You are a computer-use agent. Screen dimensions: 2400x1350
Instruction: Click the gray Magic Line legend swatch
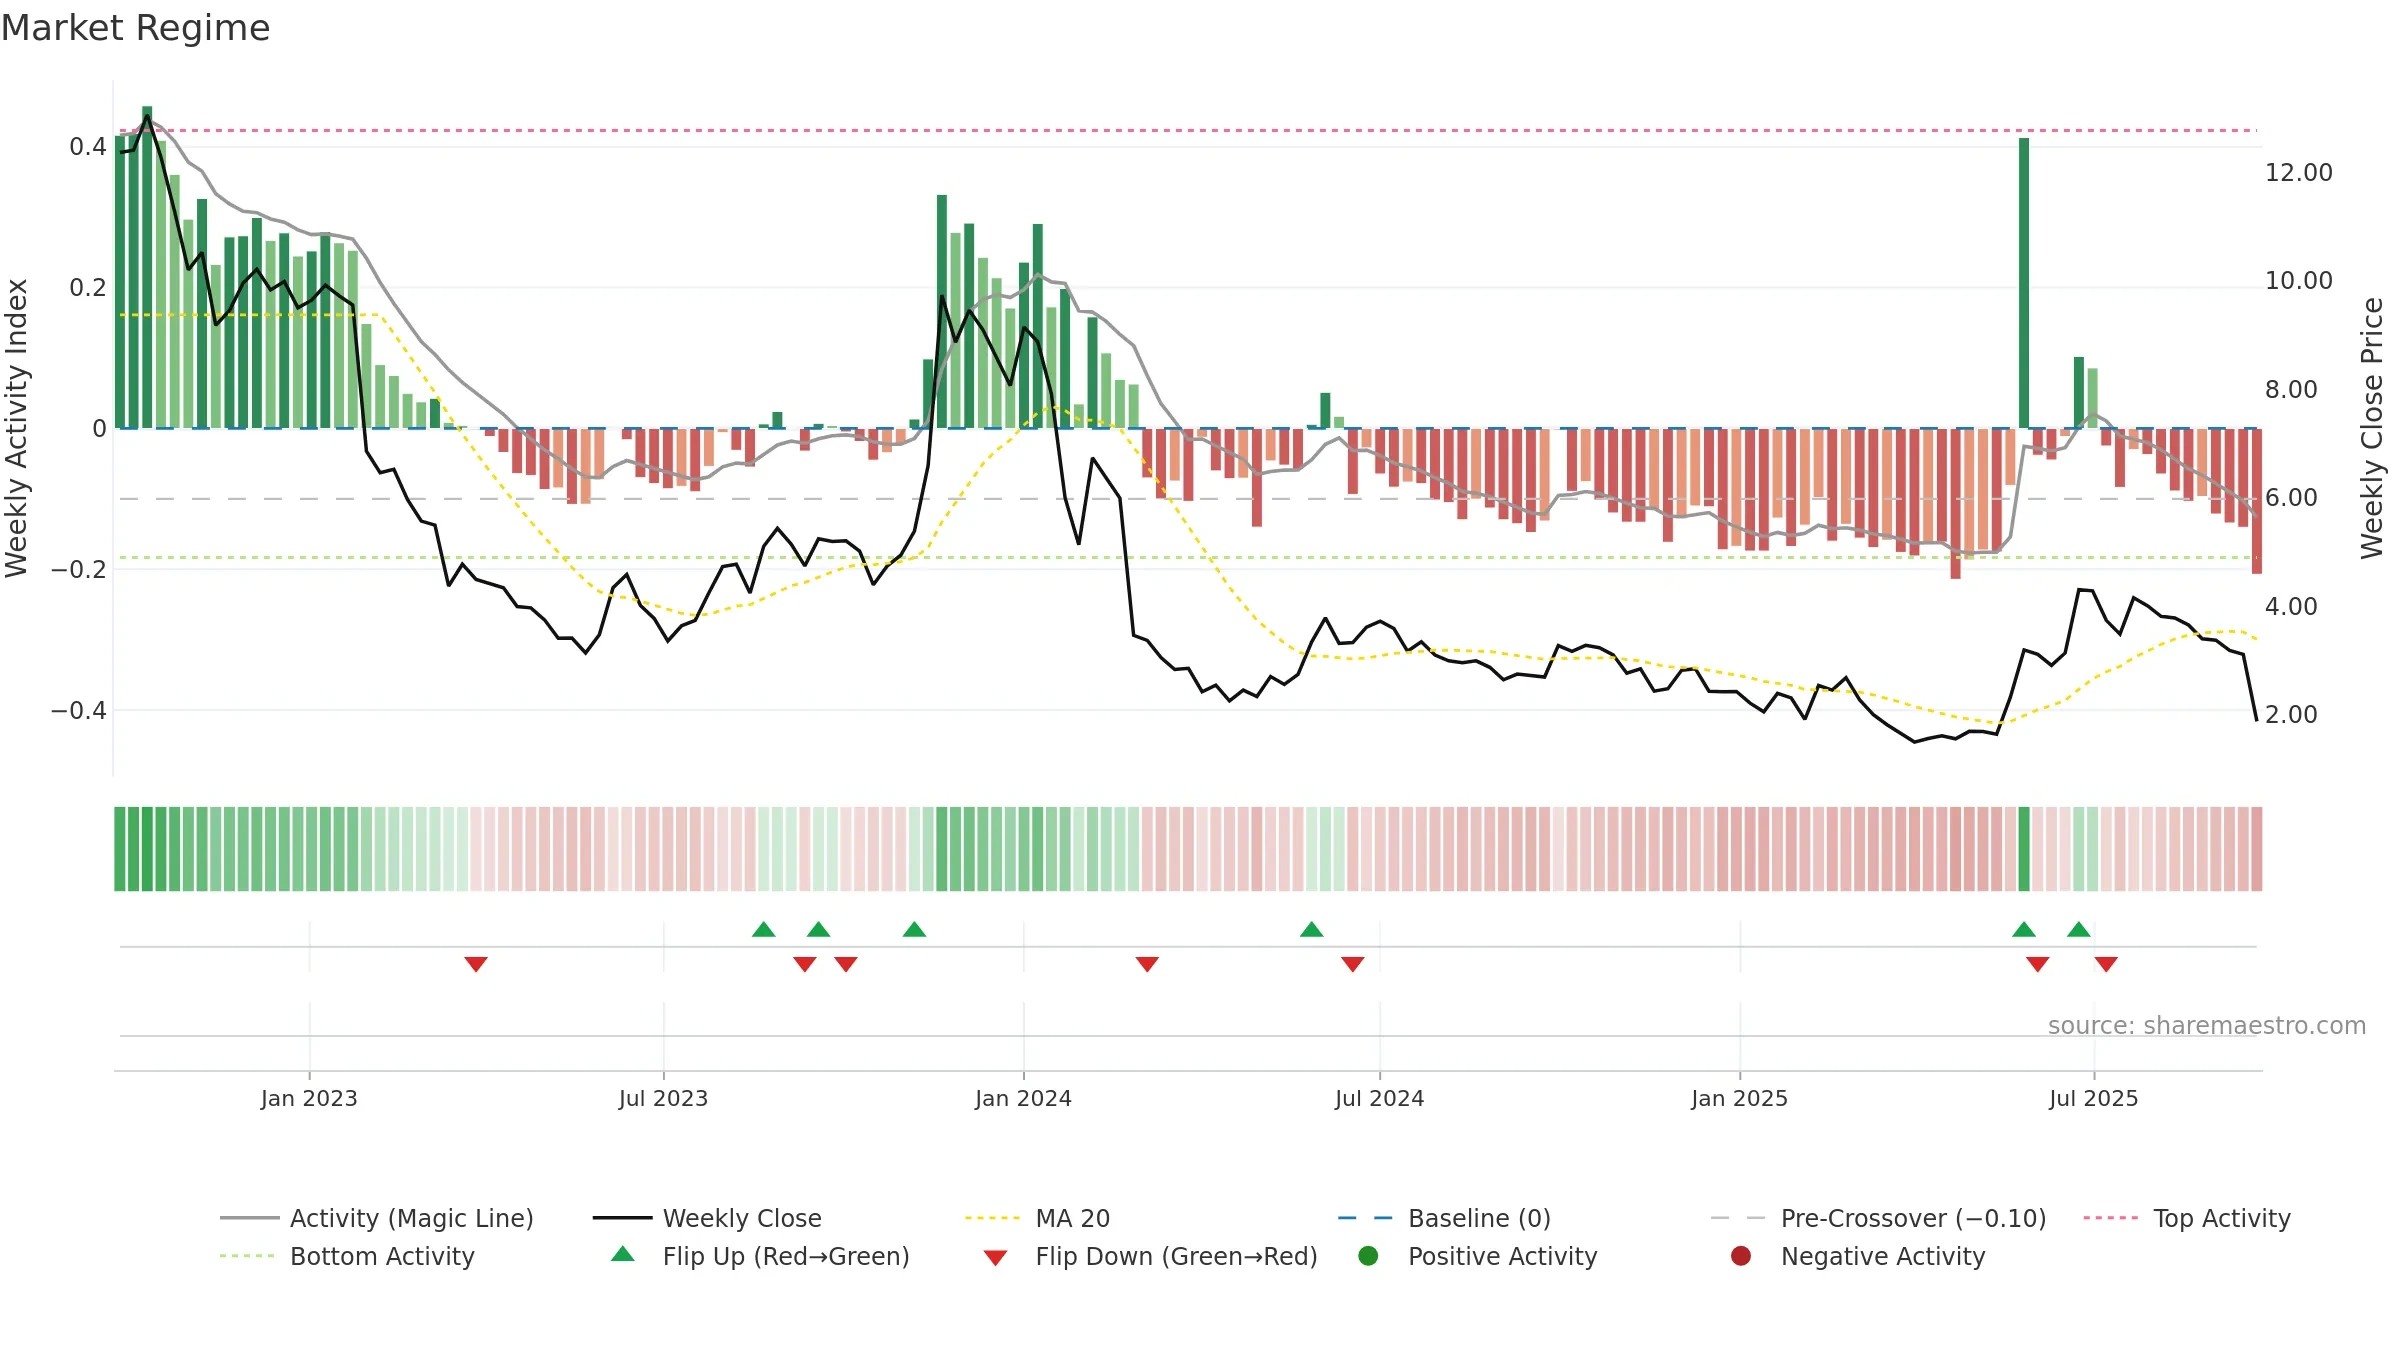tap(249, 1218)
